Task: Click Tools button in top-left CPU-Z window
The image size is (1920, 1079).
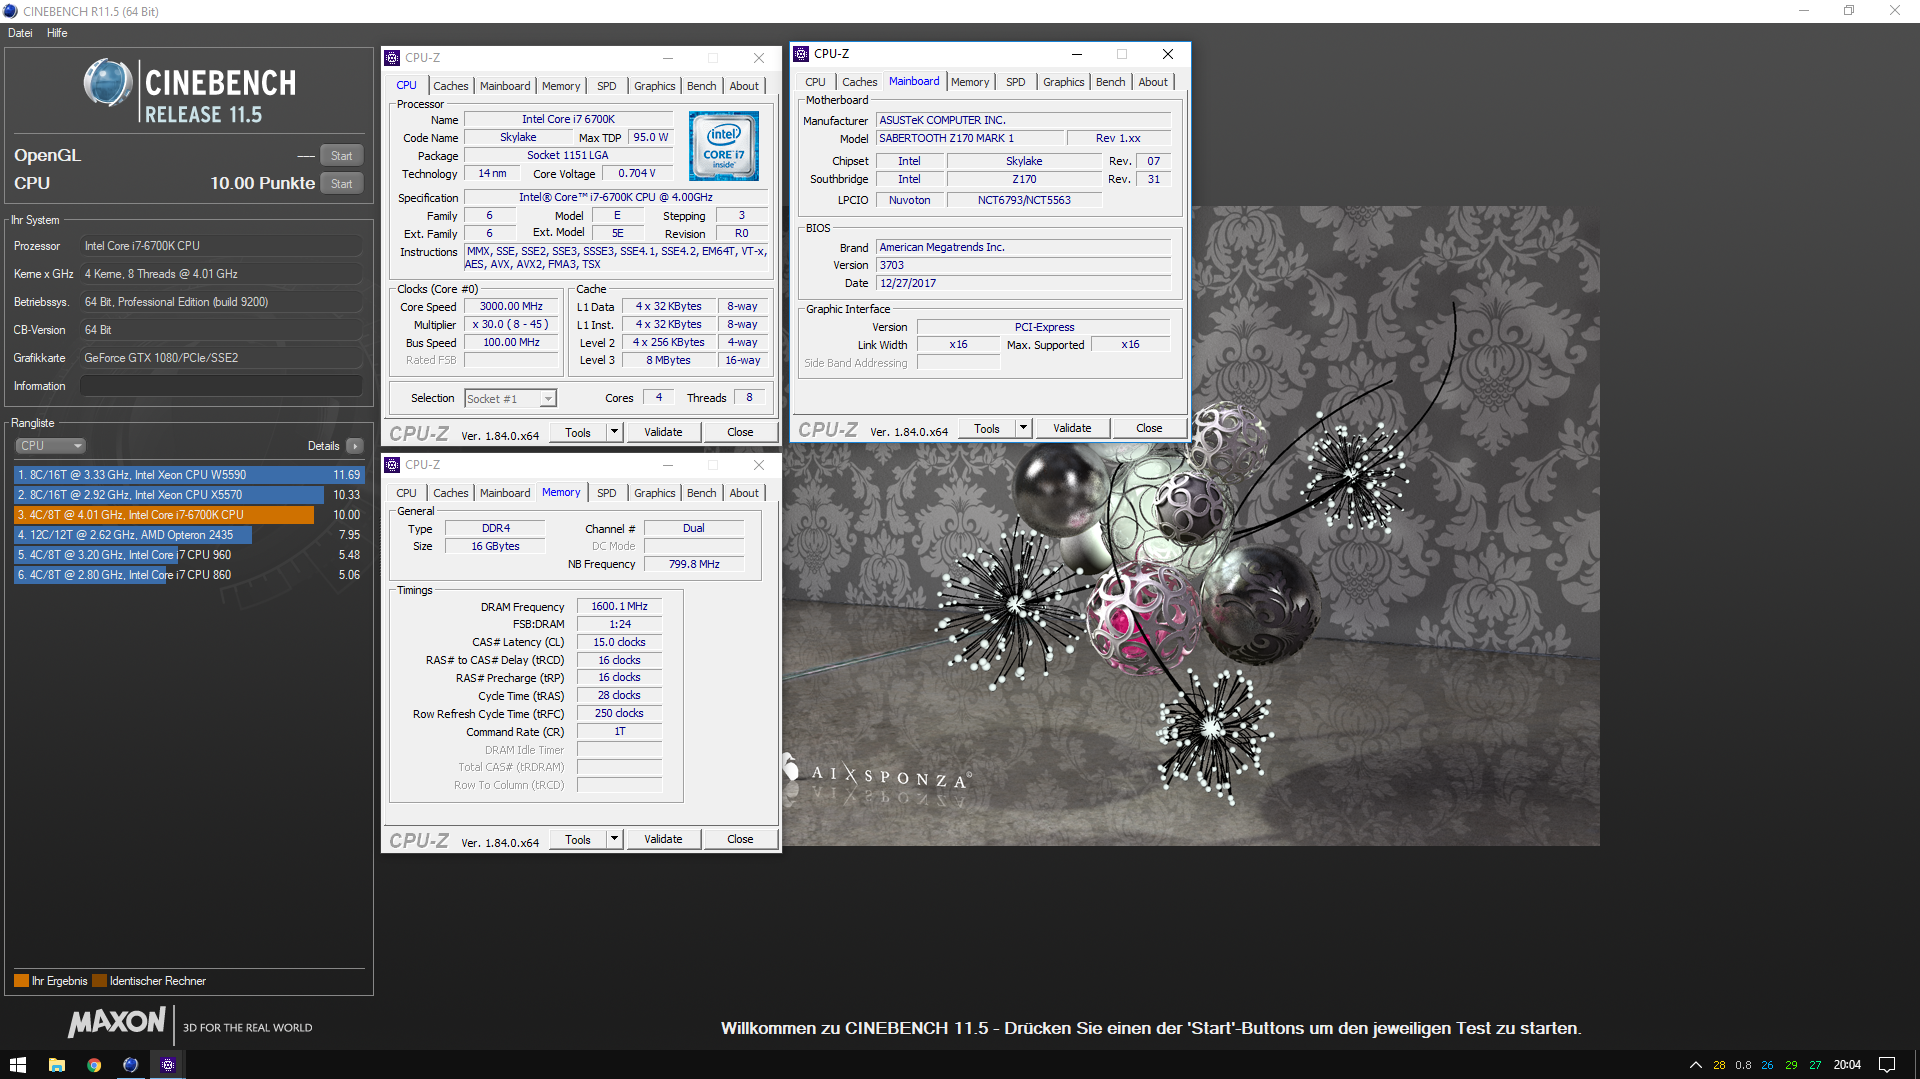Action: pyautogui.click(x=578, y=433)
